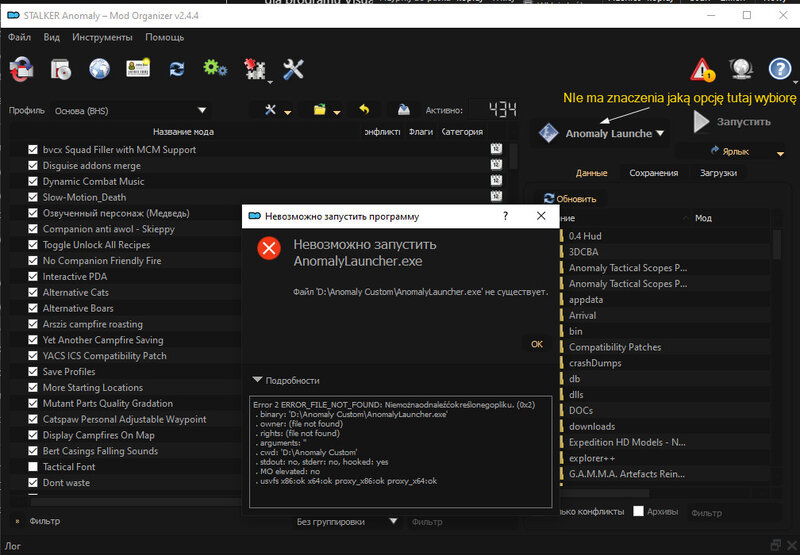
Task: Collapse the Подробности details section
Action: [287, 380]
